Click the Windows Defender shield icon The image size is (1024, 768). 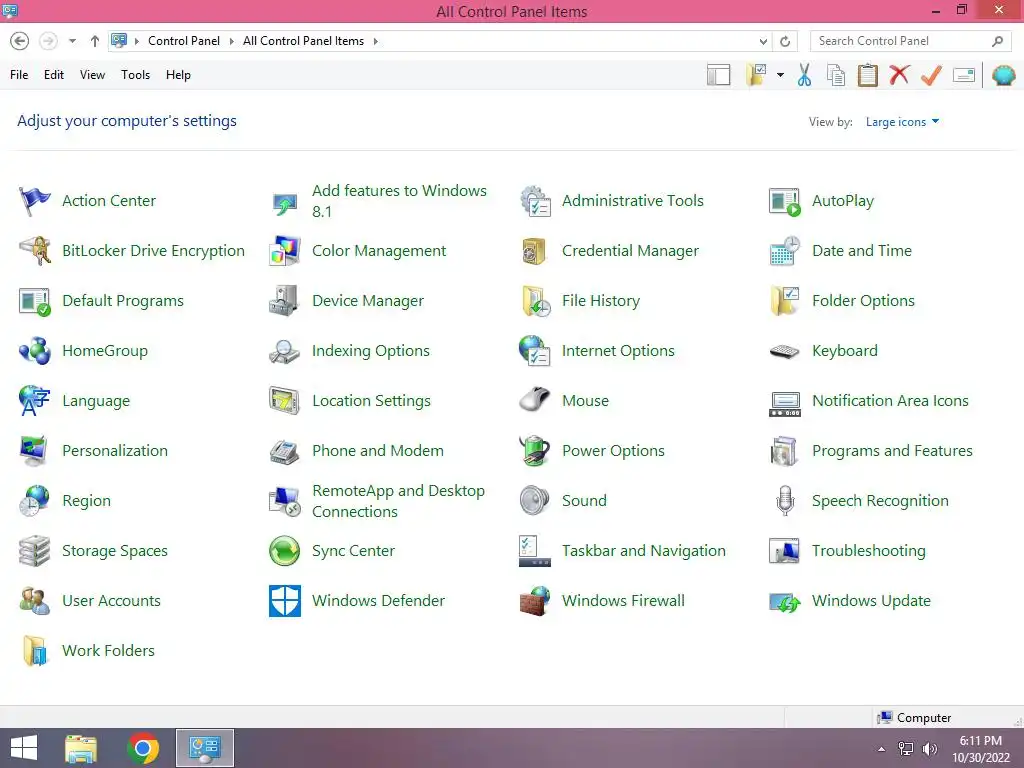[x=285, y=601]
